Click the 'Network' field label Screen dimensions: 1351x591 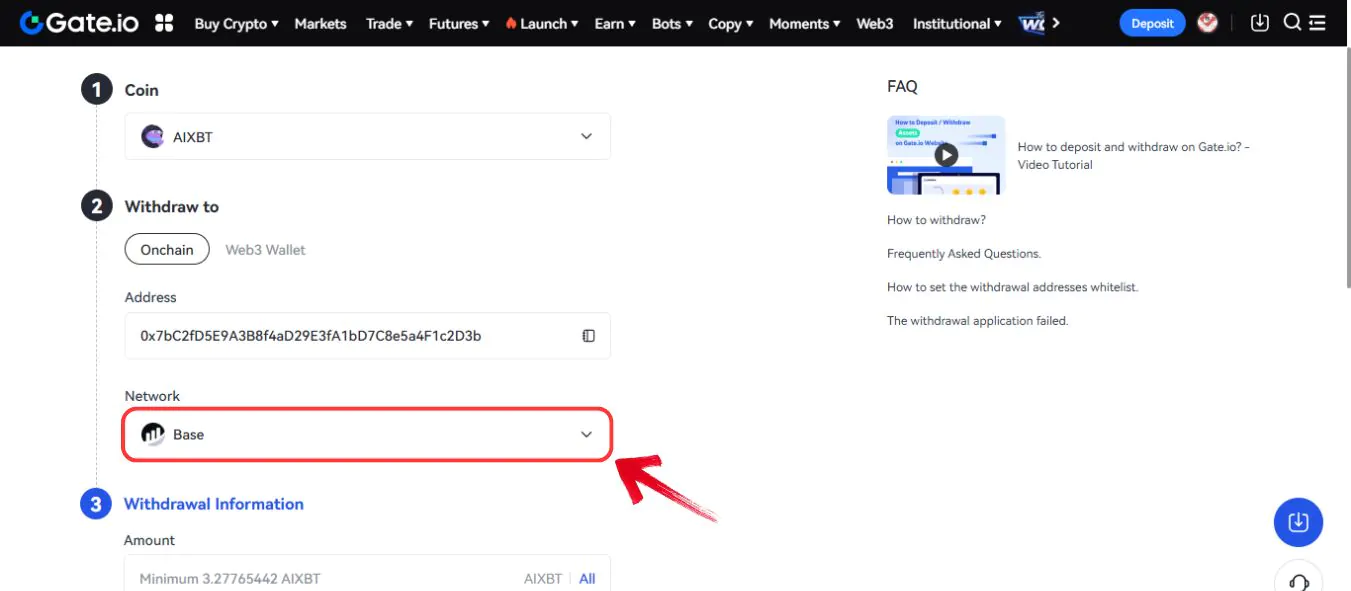pyautogui.click(x=152, y=396)
